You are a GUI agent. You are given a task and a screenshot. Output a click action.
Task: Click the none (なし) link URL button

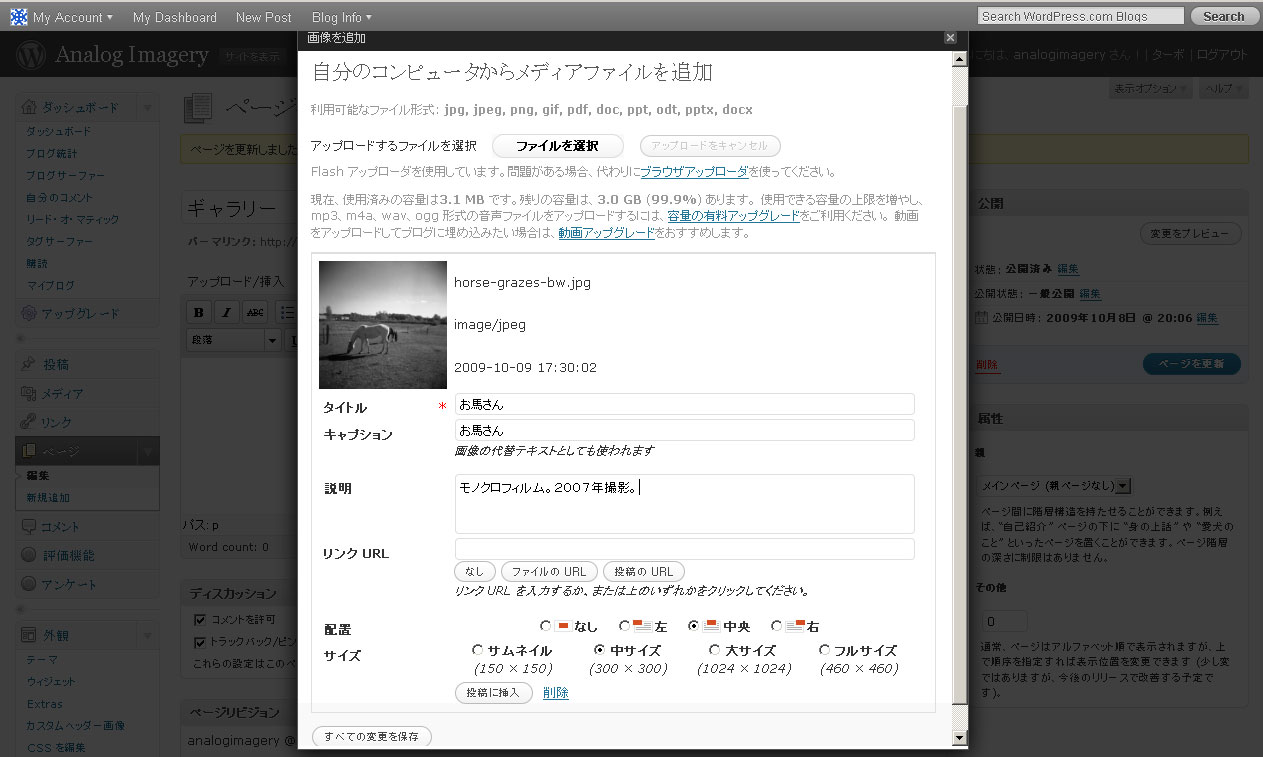click(x=475, y=571)
